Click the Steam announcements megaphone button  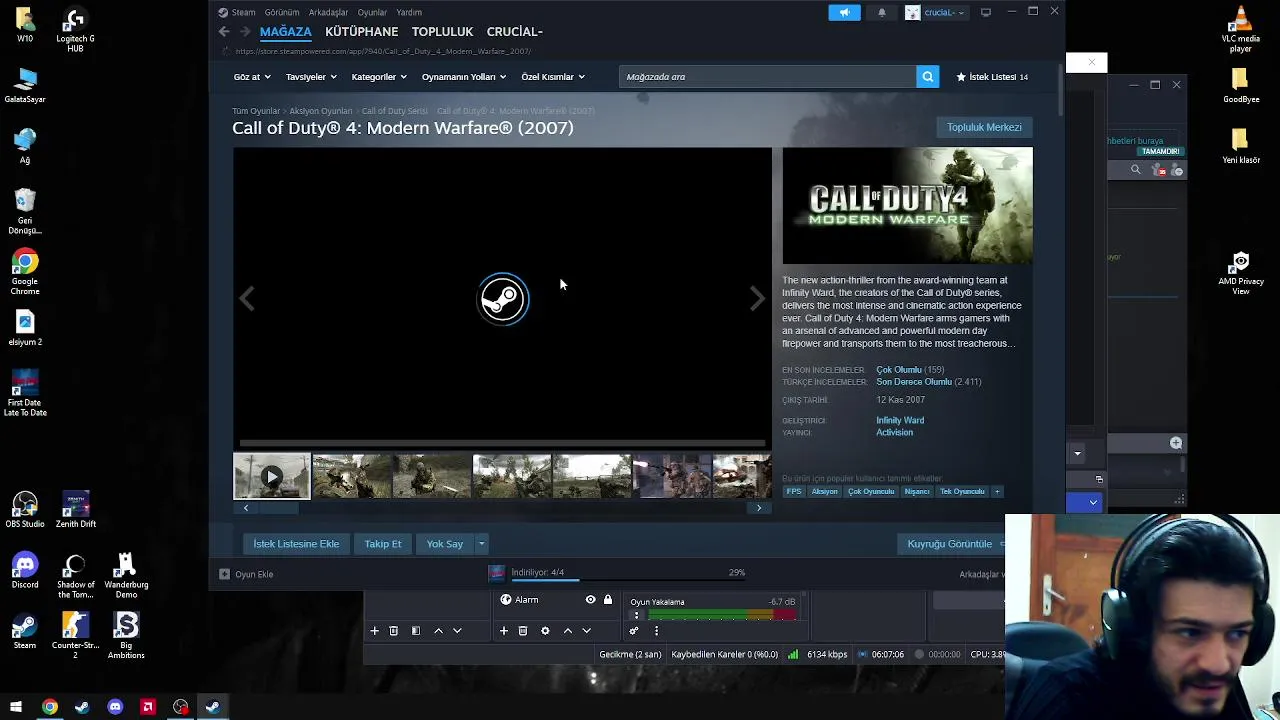[844, 12]
